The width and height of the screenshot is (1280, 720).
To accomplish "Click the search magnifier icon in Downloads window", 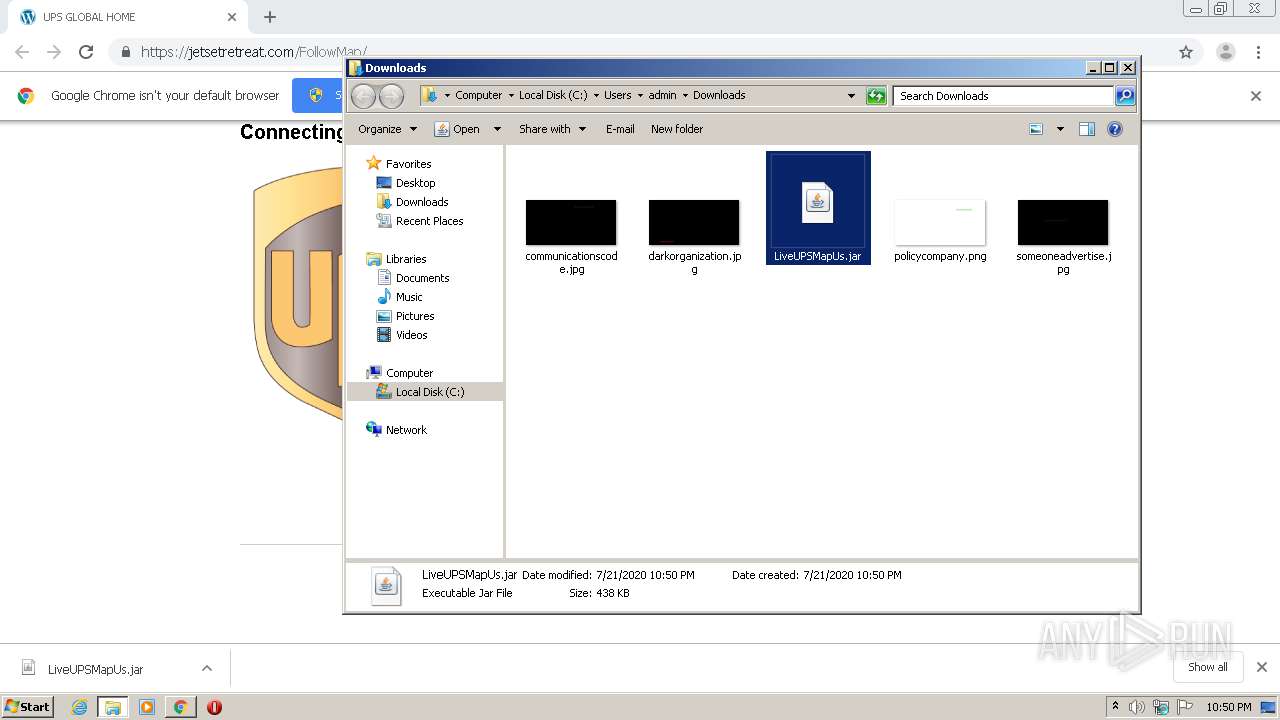I will coord(1125,96).
